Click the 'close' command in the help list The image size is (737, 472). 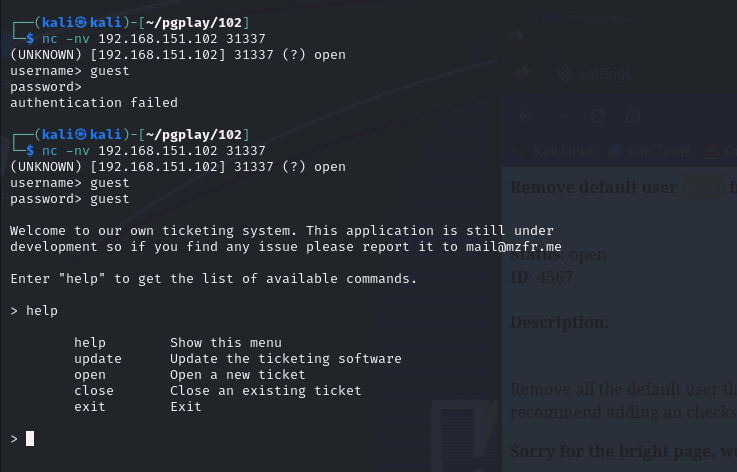[x=94, y=391]
